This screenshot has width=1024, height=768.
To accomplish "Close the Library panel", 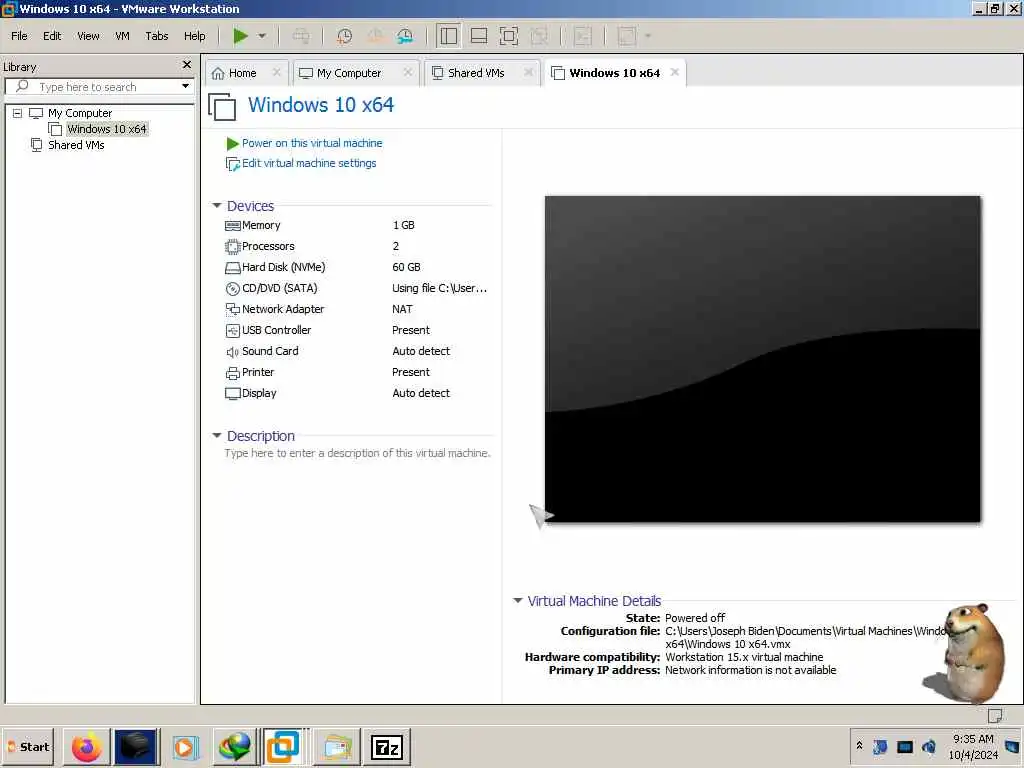I will [x=187, y=65].
